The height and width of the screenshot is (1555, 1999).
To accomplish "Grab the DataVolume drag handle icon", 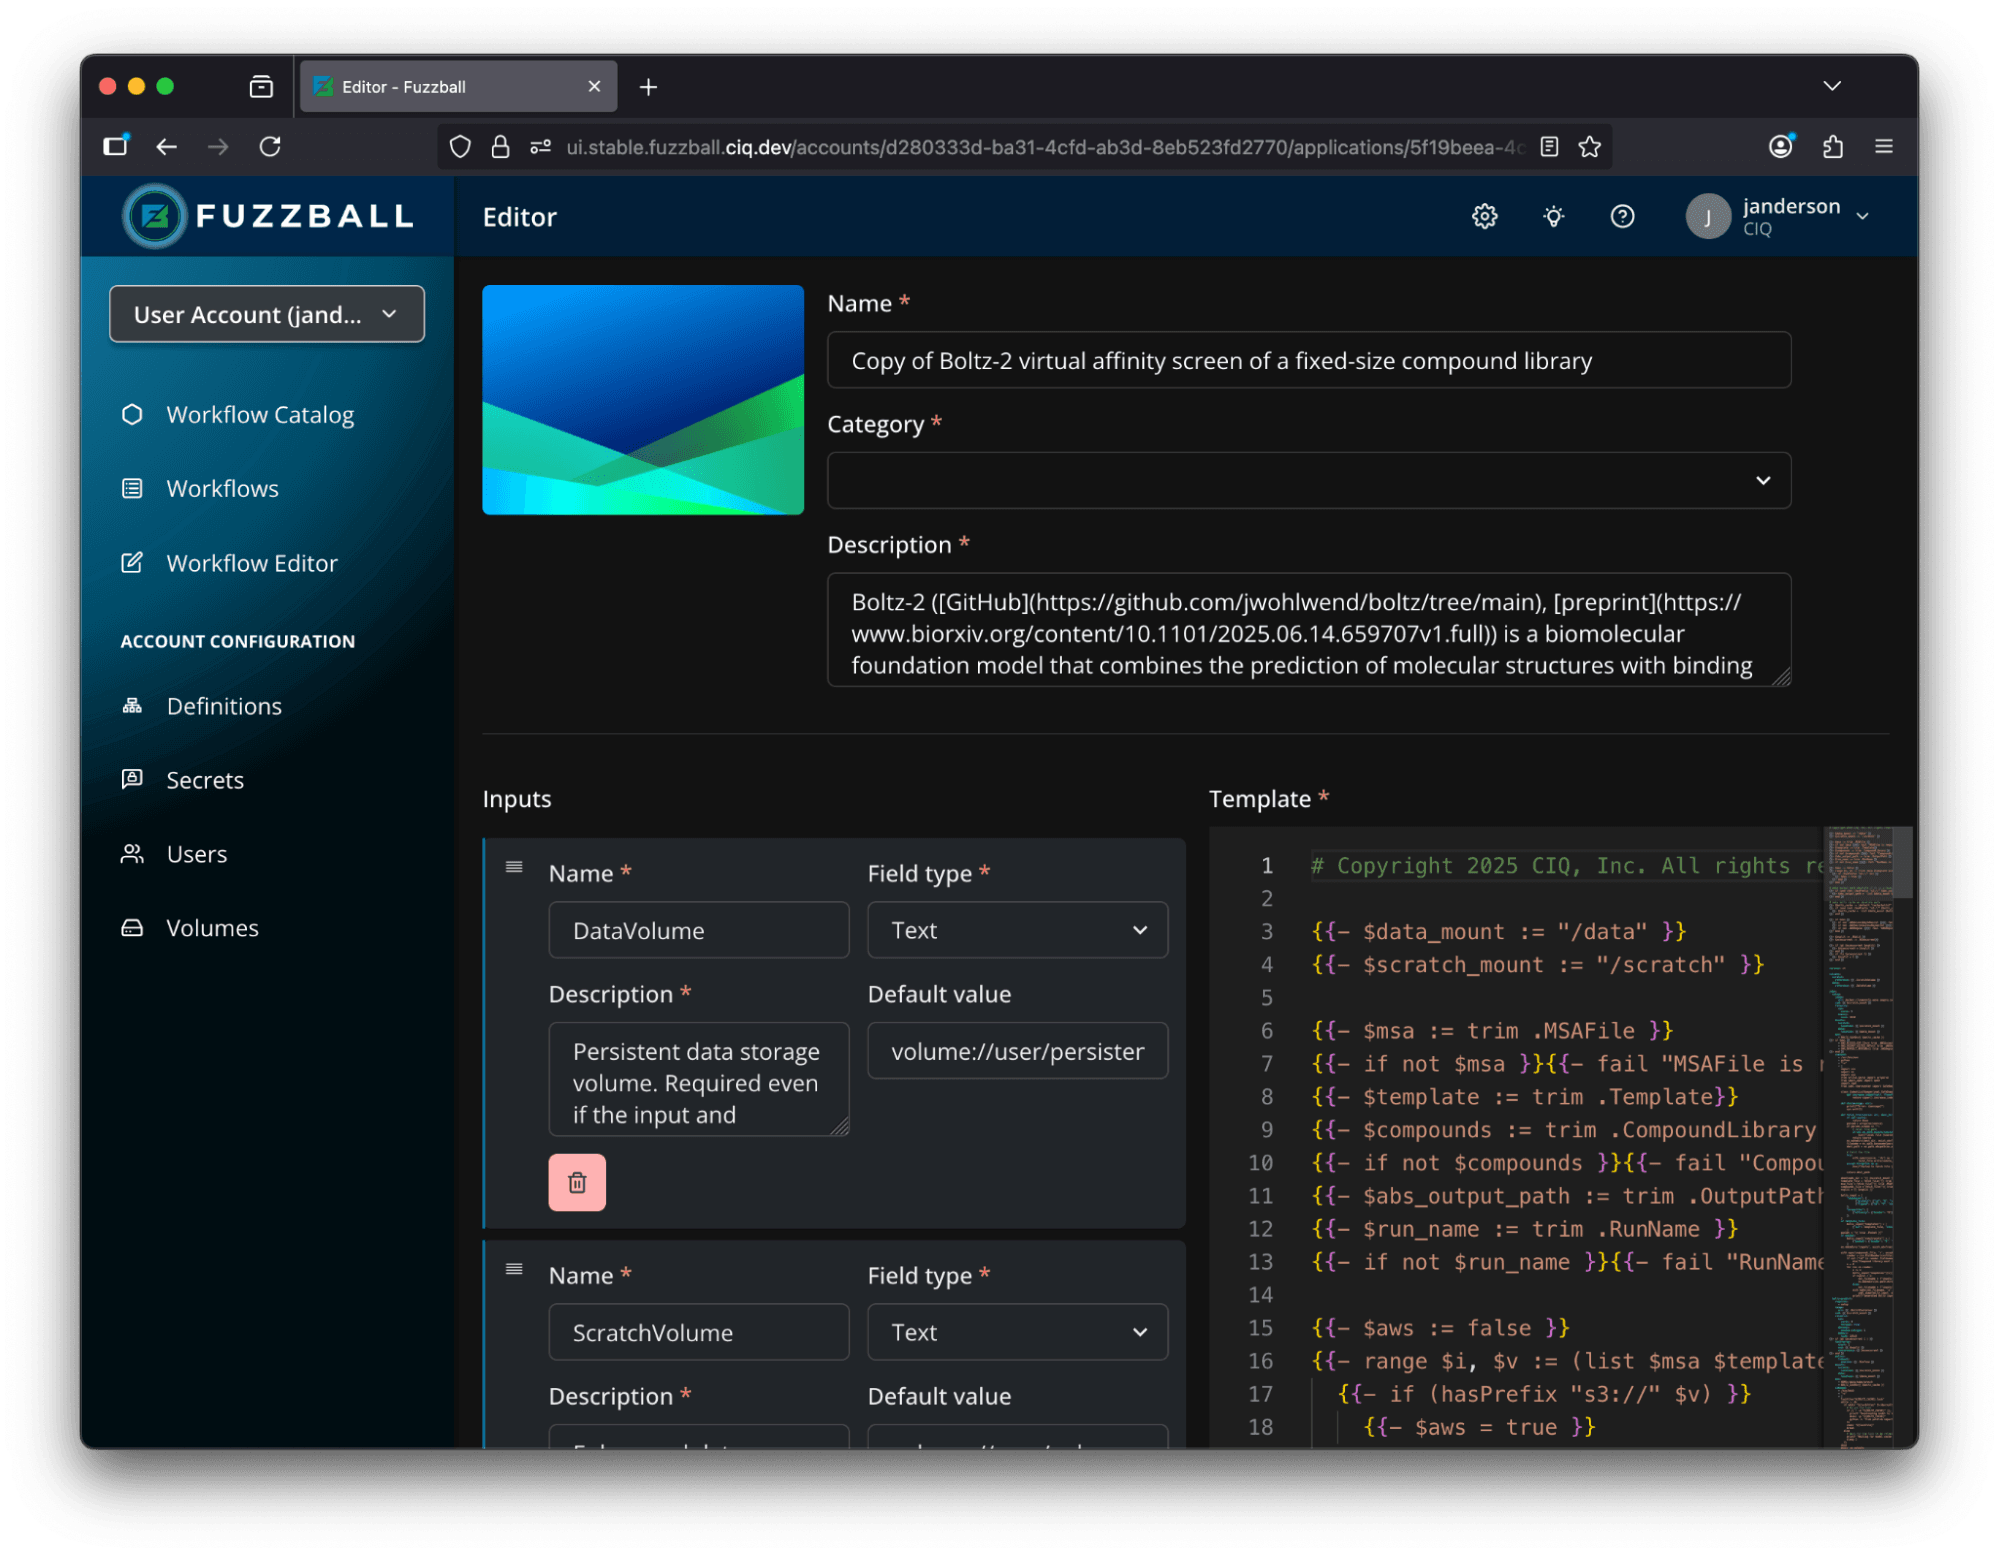I will tap(514, 867).
